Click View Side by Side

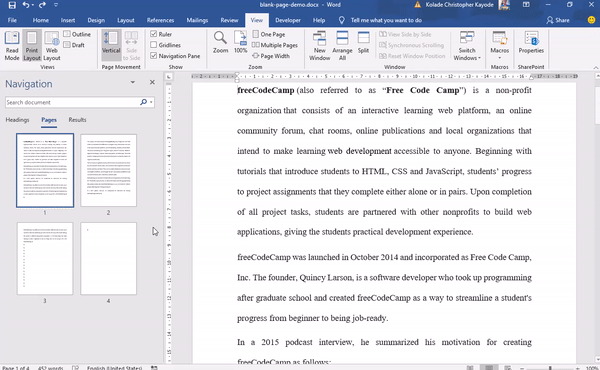tap(405, 34)
